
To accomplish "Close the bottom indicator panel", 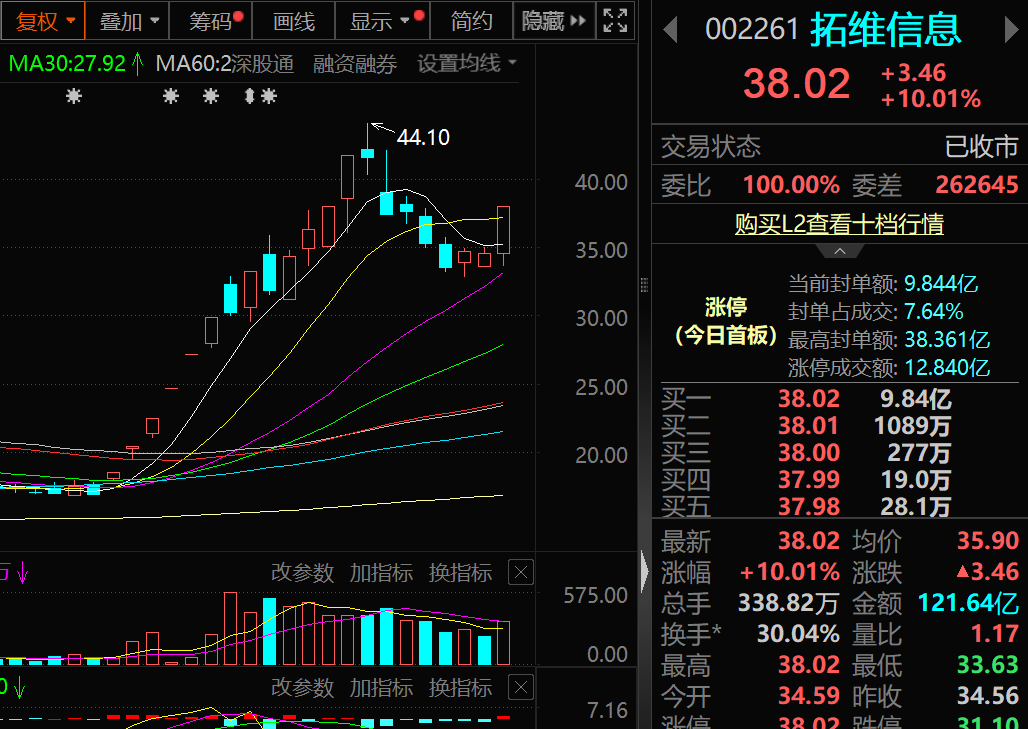I will click(521, 687).
